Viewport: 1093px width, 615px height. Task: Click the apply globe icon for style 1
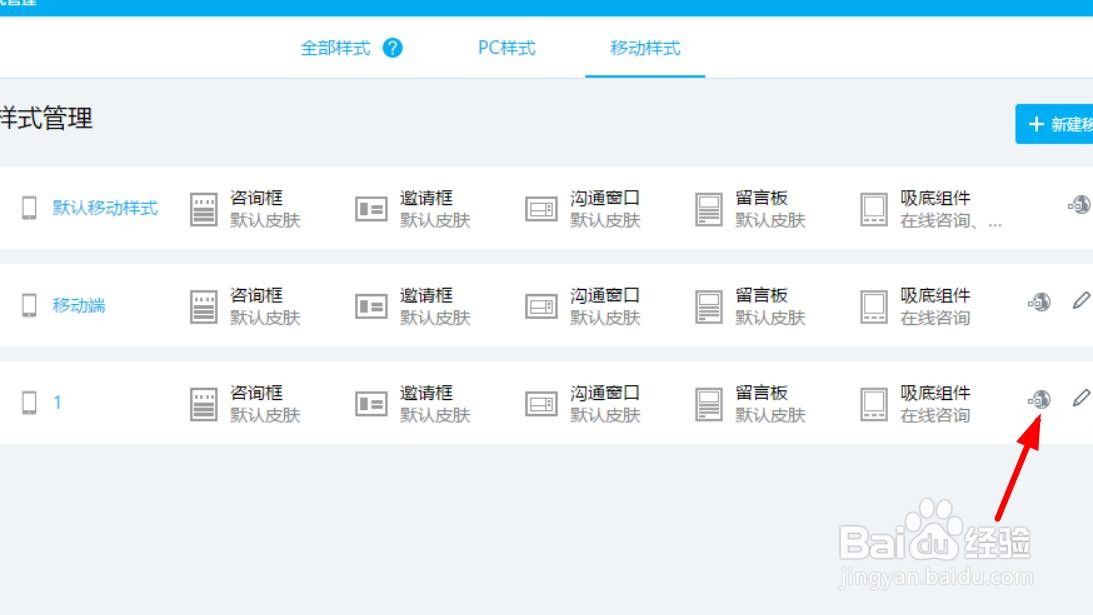pyautogui.click(x=1040, y=400)
